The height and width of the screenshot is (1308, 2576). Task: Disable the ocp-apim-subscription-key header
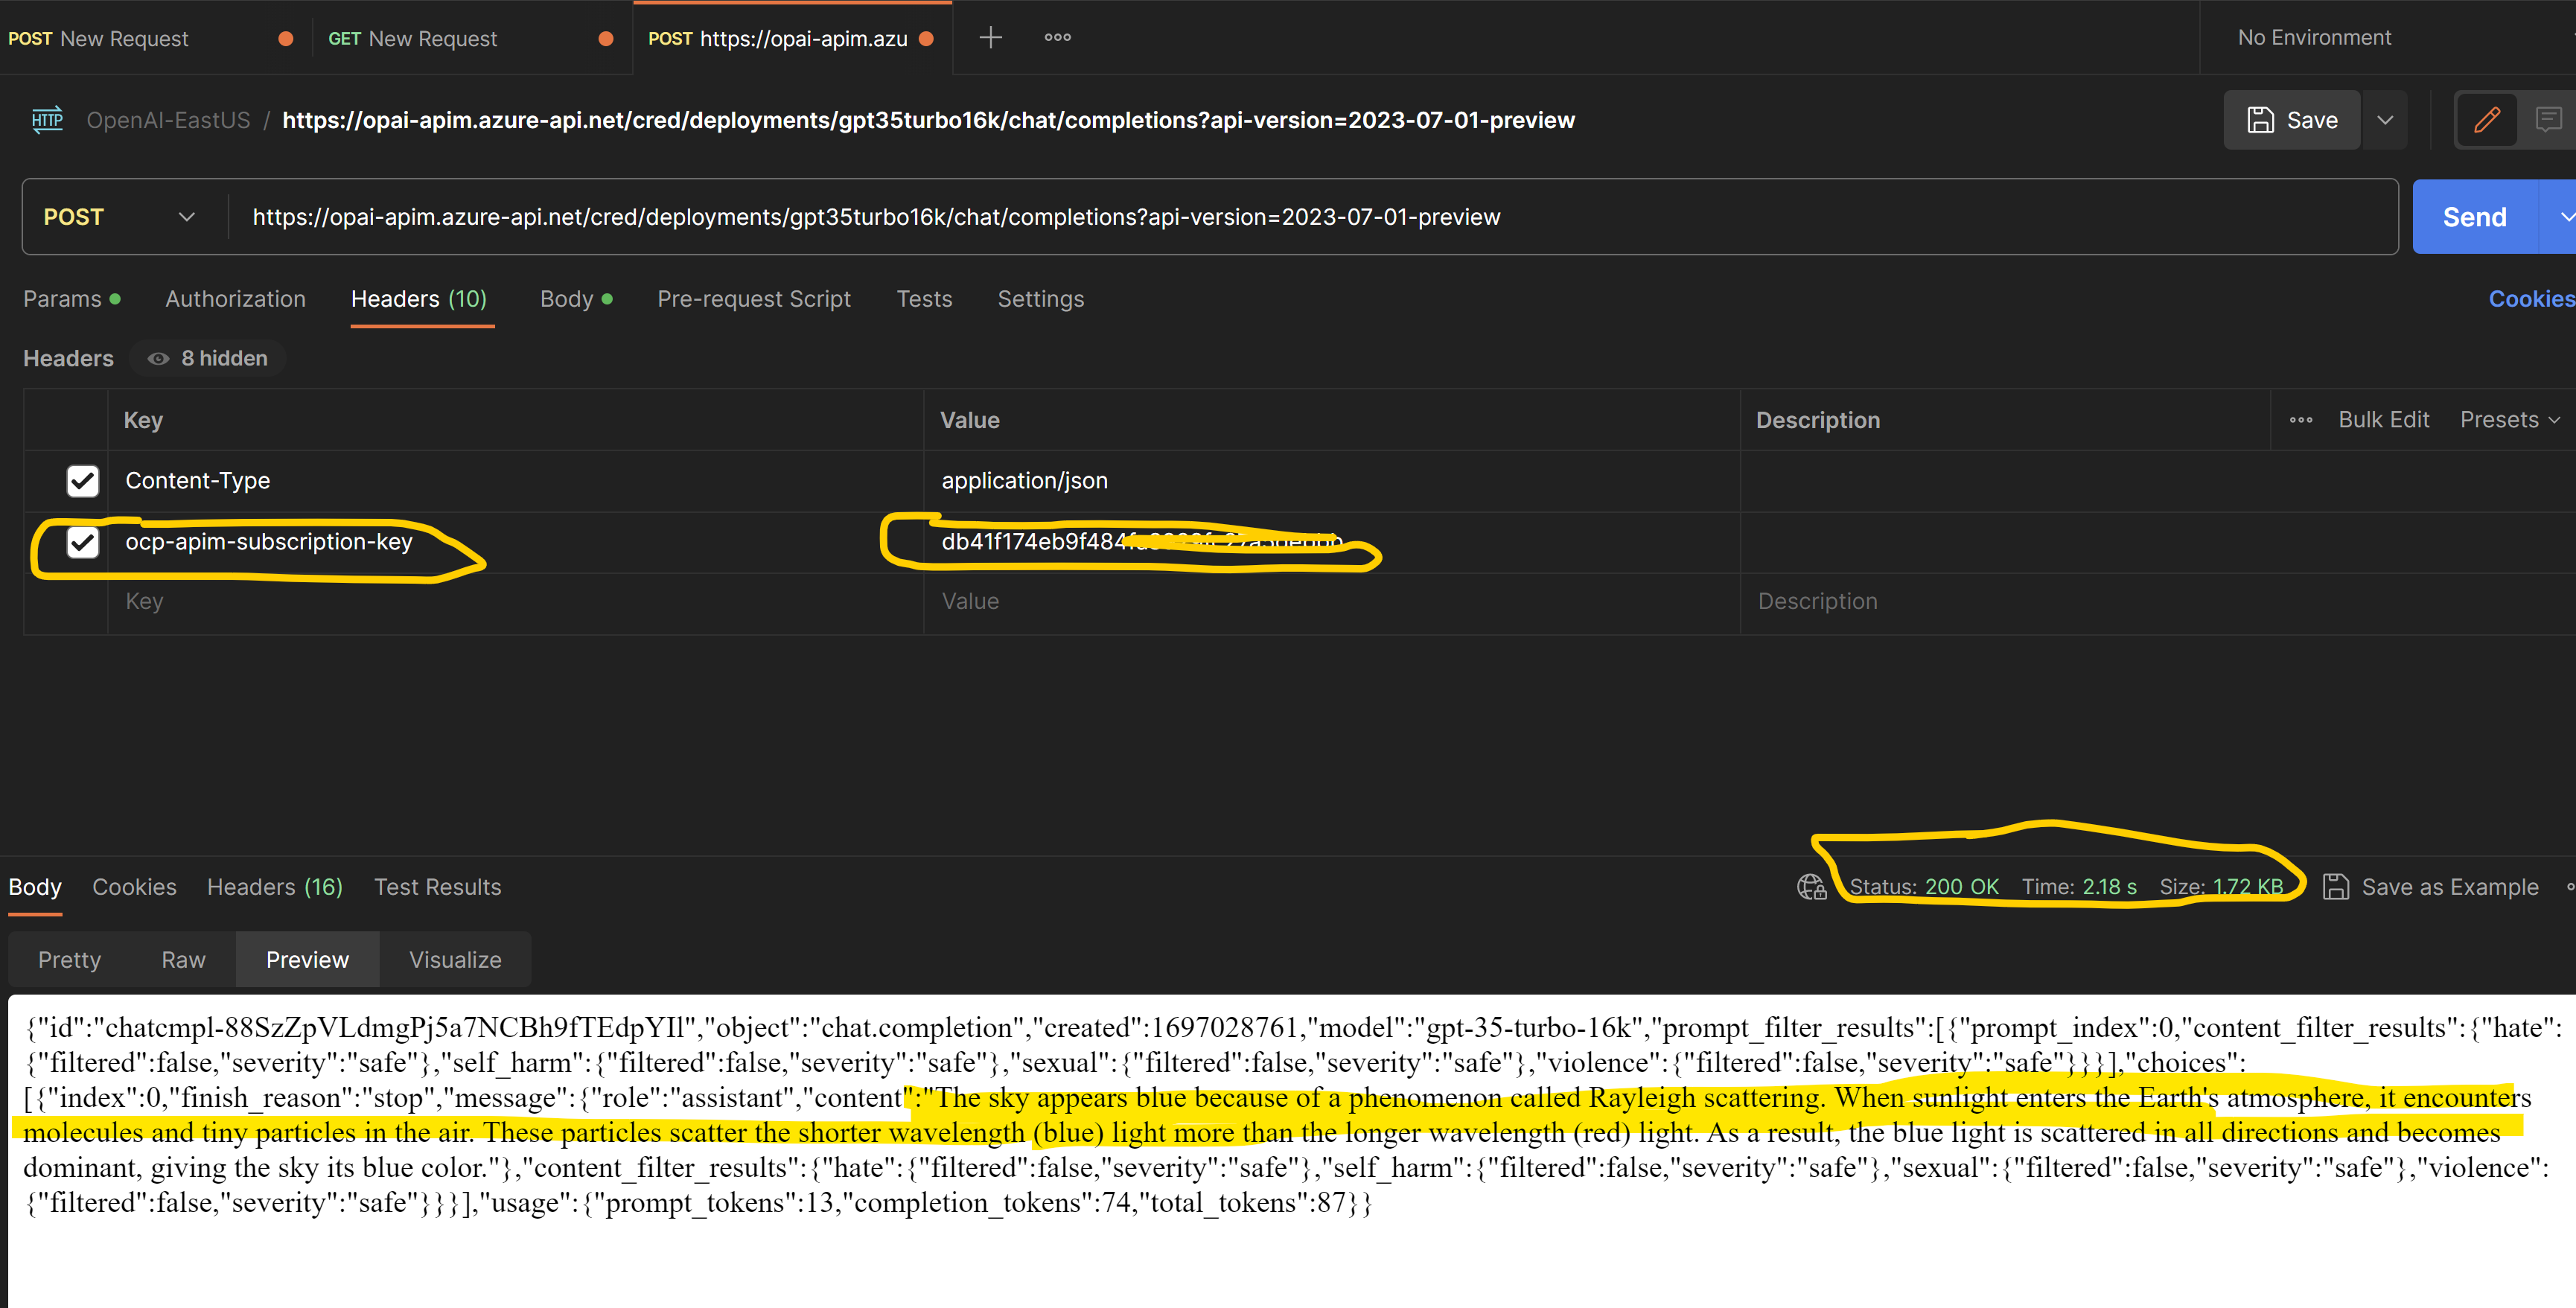click(x=82, y=543)
